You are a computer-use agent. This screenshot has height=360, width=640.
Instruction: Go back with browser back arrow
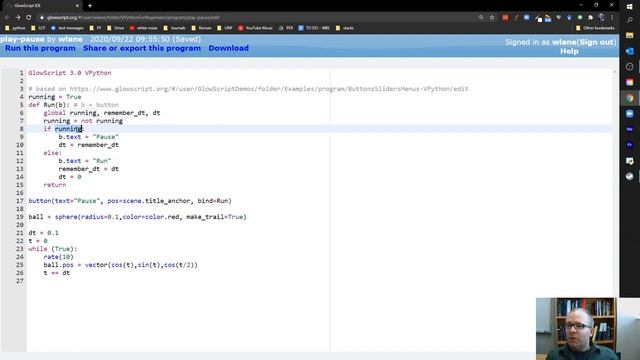click(7, 18)
